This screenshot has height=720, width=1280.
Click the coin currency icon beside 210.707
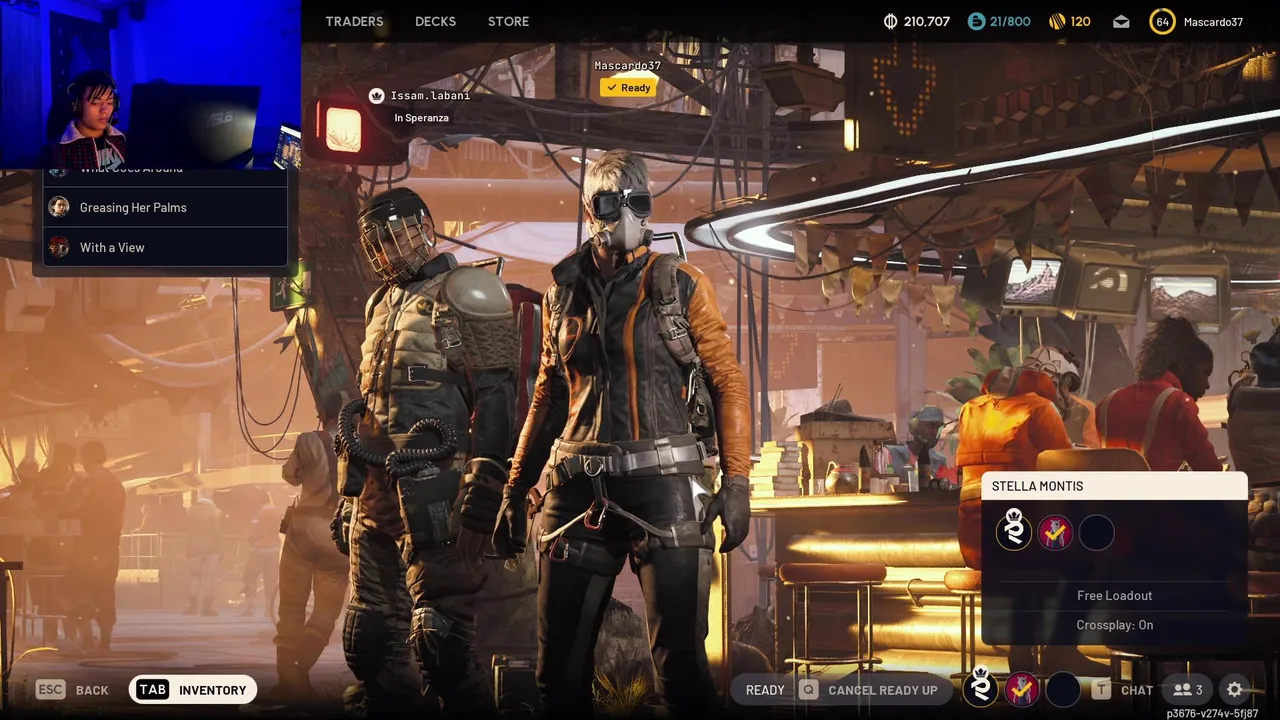pyautogui.click(x=891, y=21)
